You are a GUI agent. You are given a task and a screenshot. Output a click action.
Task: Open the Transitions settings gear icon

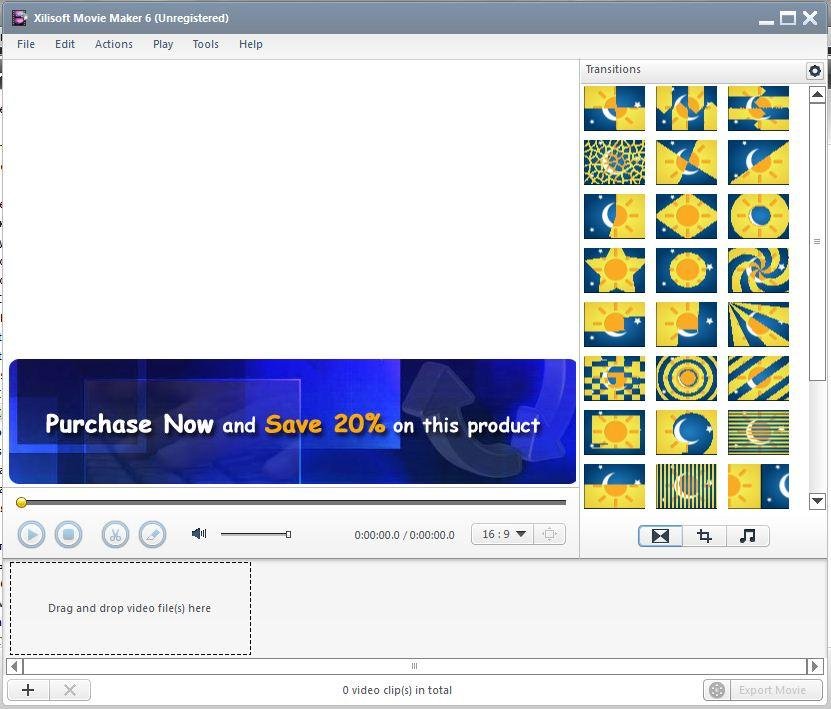tap(814, 71)
